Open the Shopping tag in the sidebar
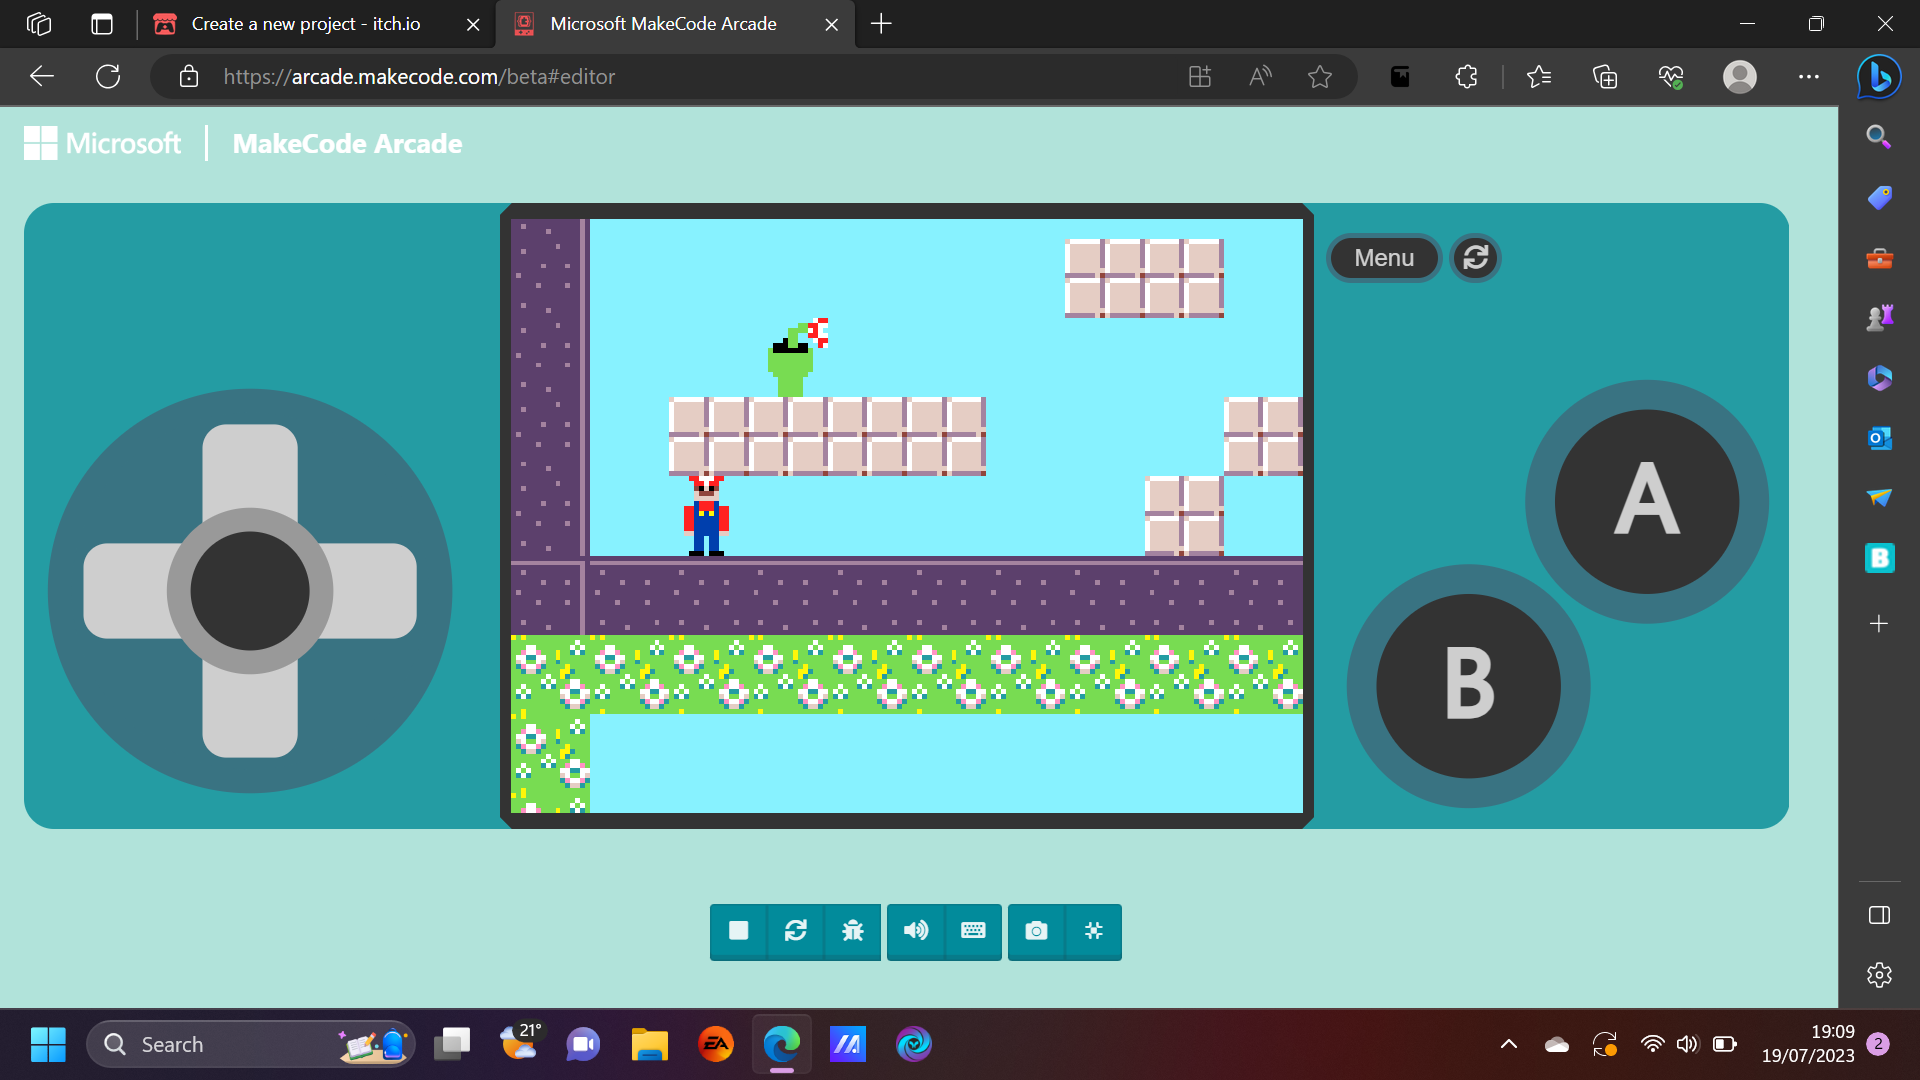The height and width of the screenshot is (1080, 1920). point(1879,197)
